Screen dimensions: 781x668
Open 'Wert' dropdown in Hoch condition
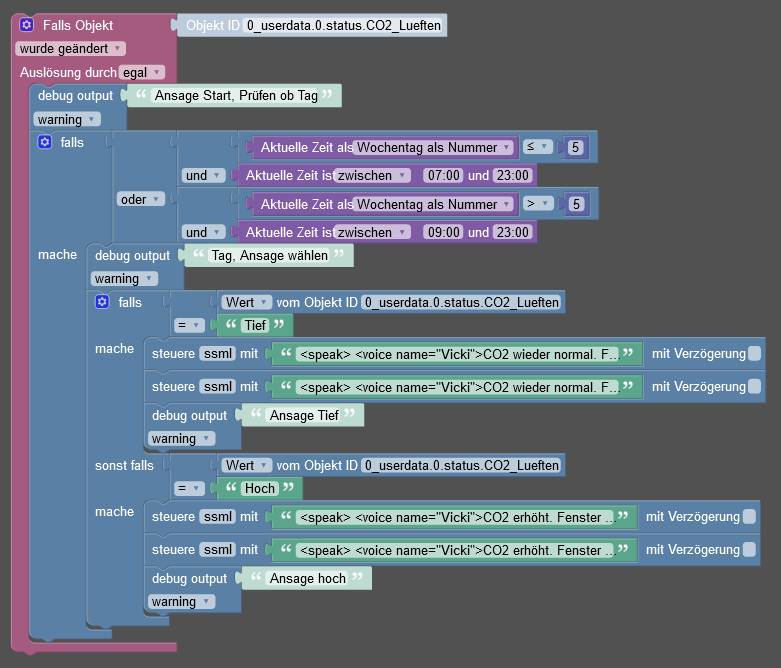tap(247, 465)
